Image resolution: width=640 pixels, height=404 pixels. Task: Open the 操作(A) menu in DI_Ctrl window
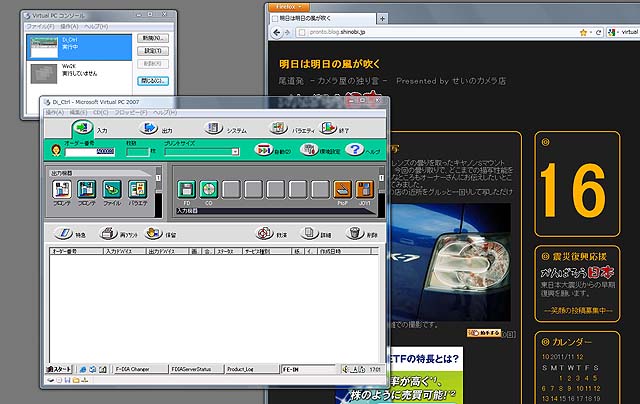[55, 113]
